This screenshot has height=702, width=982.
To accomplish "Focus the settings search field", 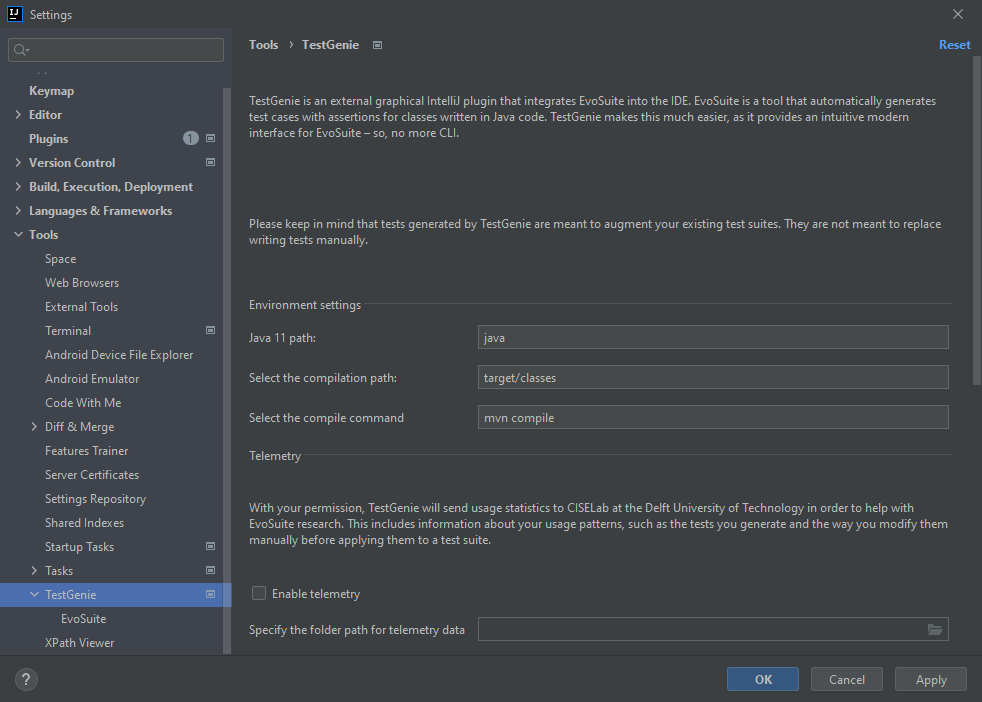I will point(116,50).
